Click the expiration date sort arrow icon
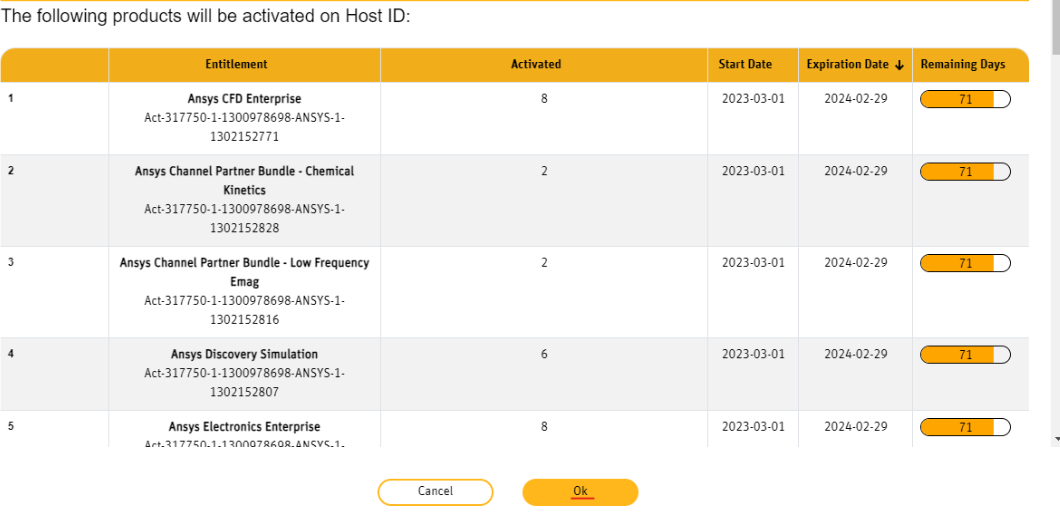The height and width of the screenshot is (520, 1060). (899, 65)
